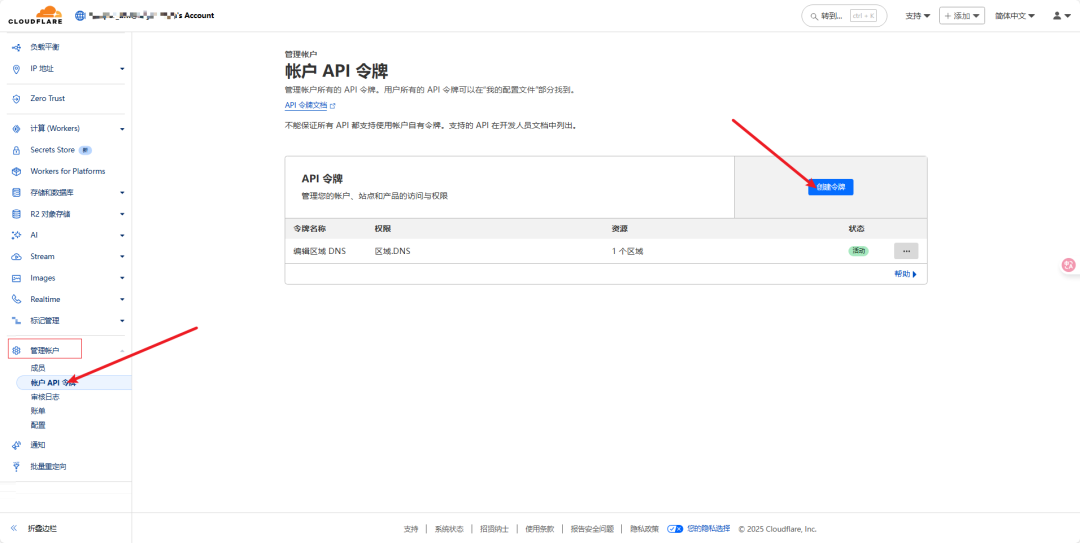The image size is (1080, 543).
Task: Open the 账单 submenu item
Action: 38,411
